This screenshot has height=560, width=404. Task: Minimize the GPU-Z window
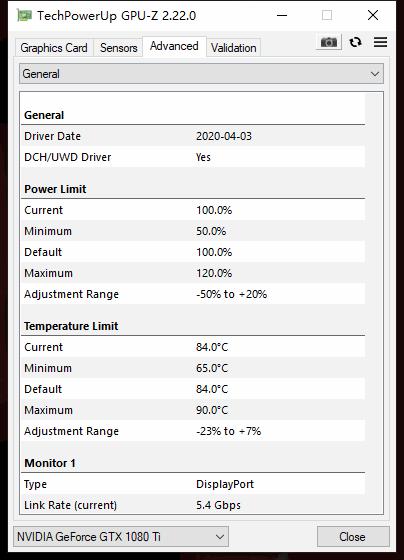point(282,15)
